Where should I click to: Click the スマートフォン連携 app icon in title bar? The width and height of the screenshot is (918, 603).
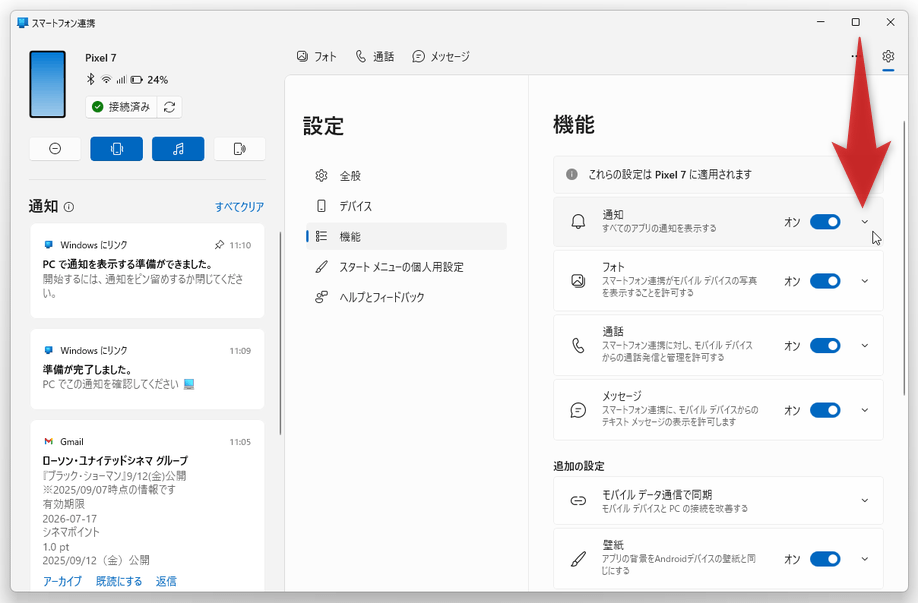coord(23,23)
